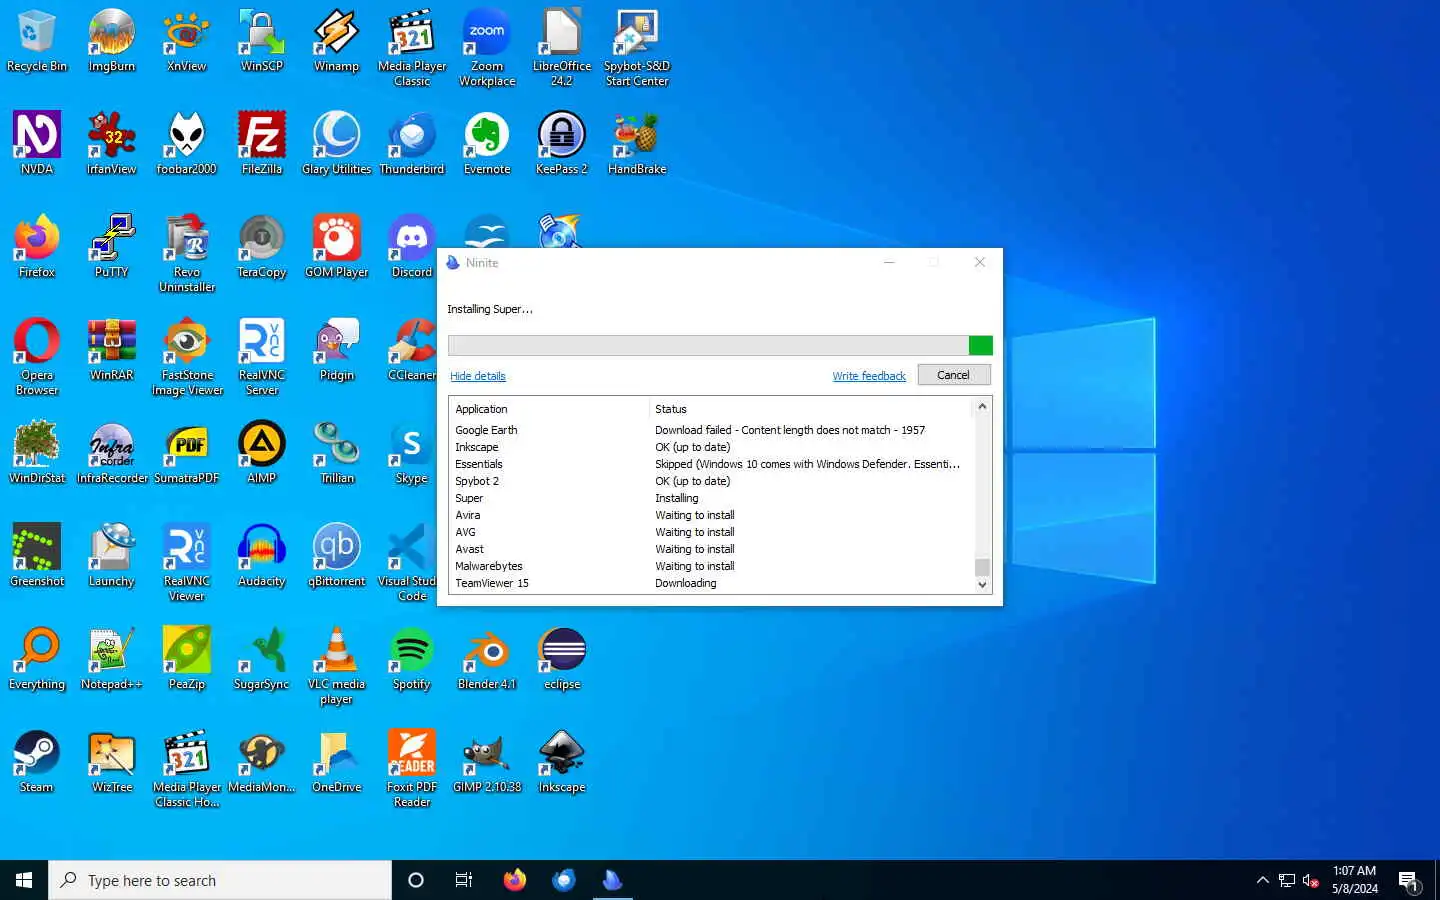
Task: Click Hide details link in Ninite
Action: click(478, 376)
